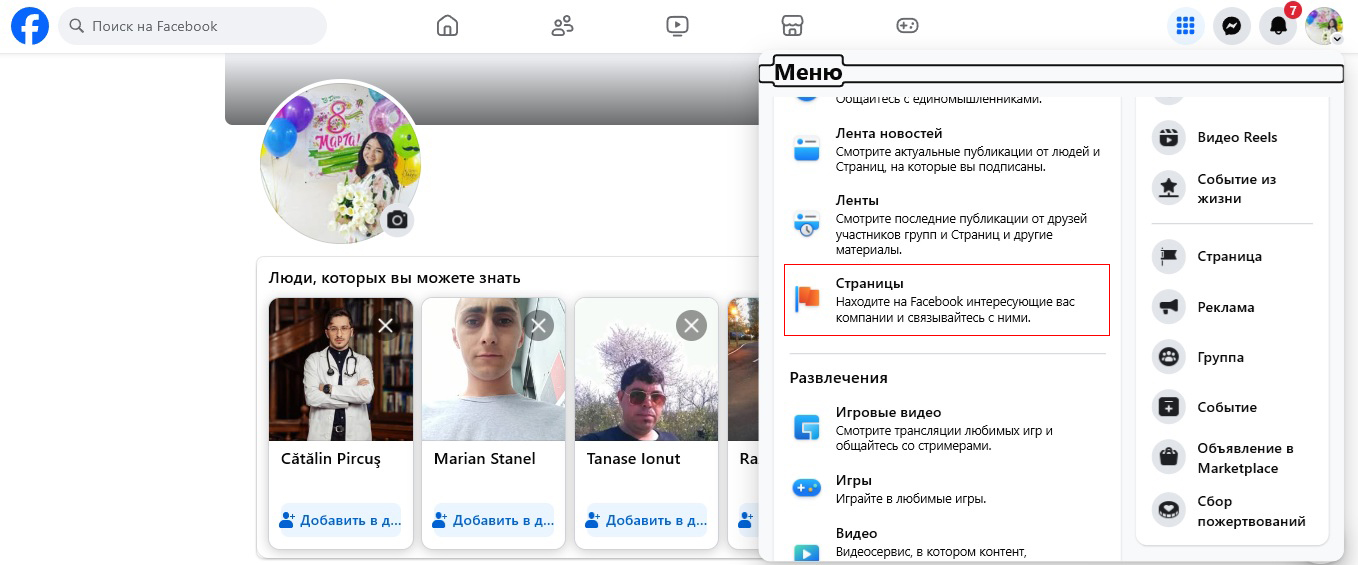The height and width of the screenshot is (565, 1358).
Task: Open the Игры menu entry
Action: 947,489
